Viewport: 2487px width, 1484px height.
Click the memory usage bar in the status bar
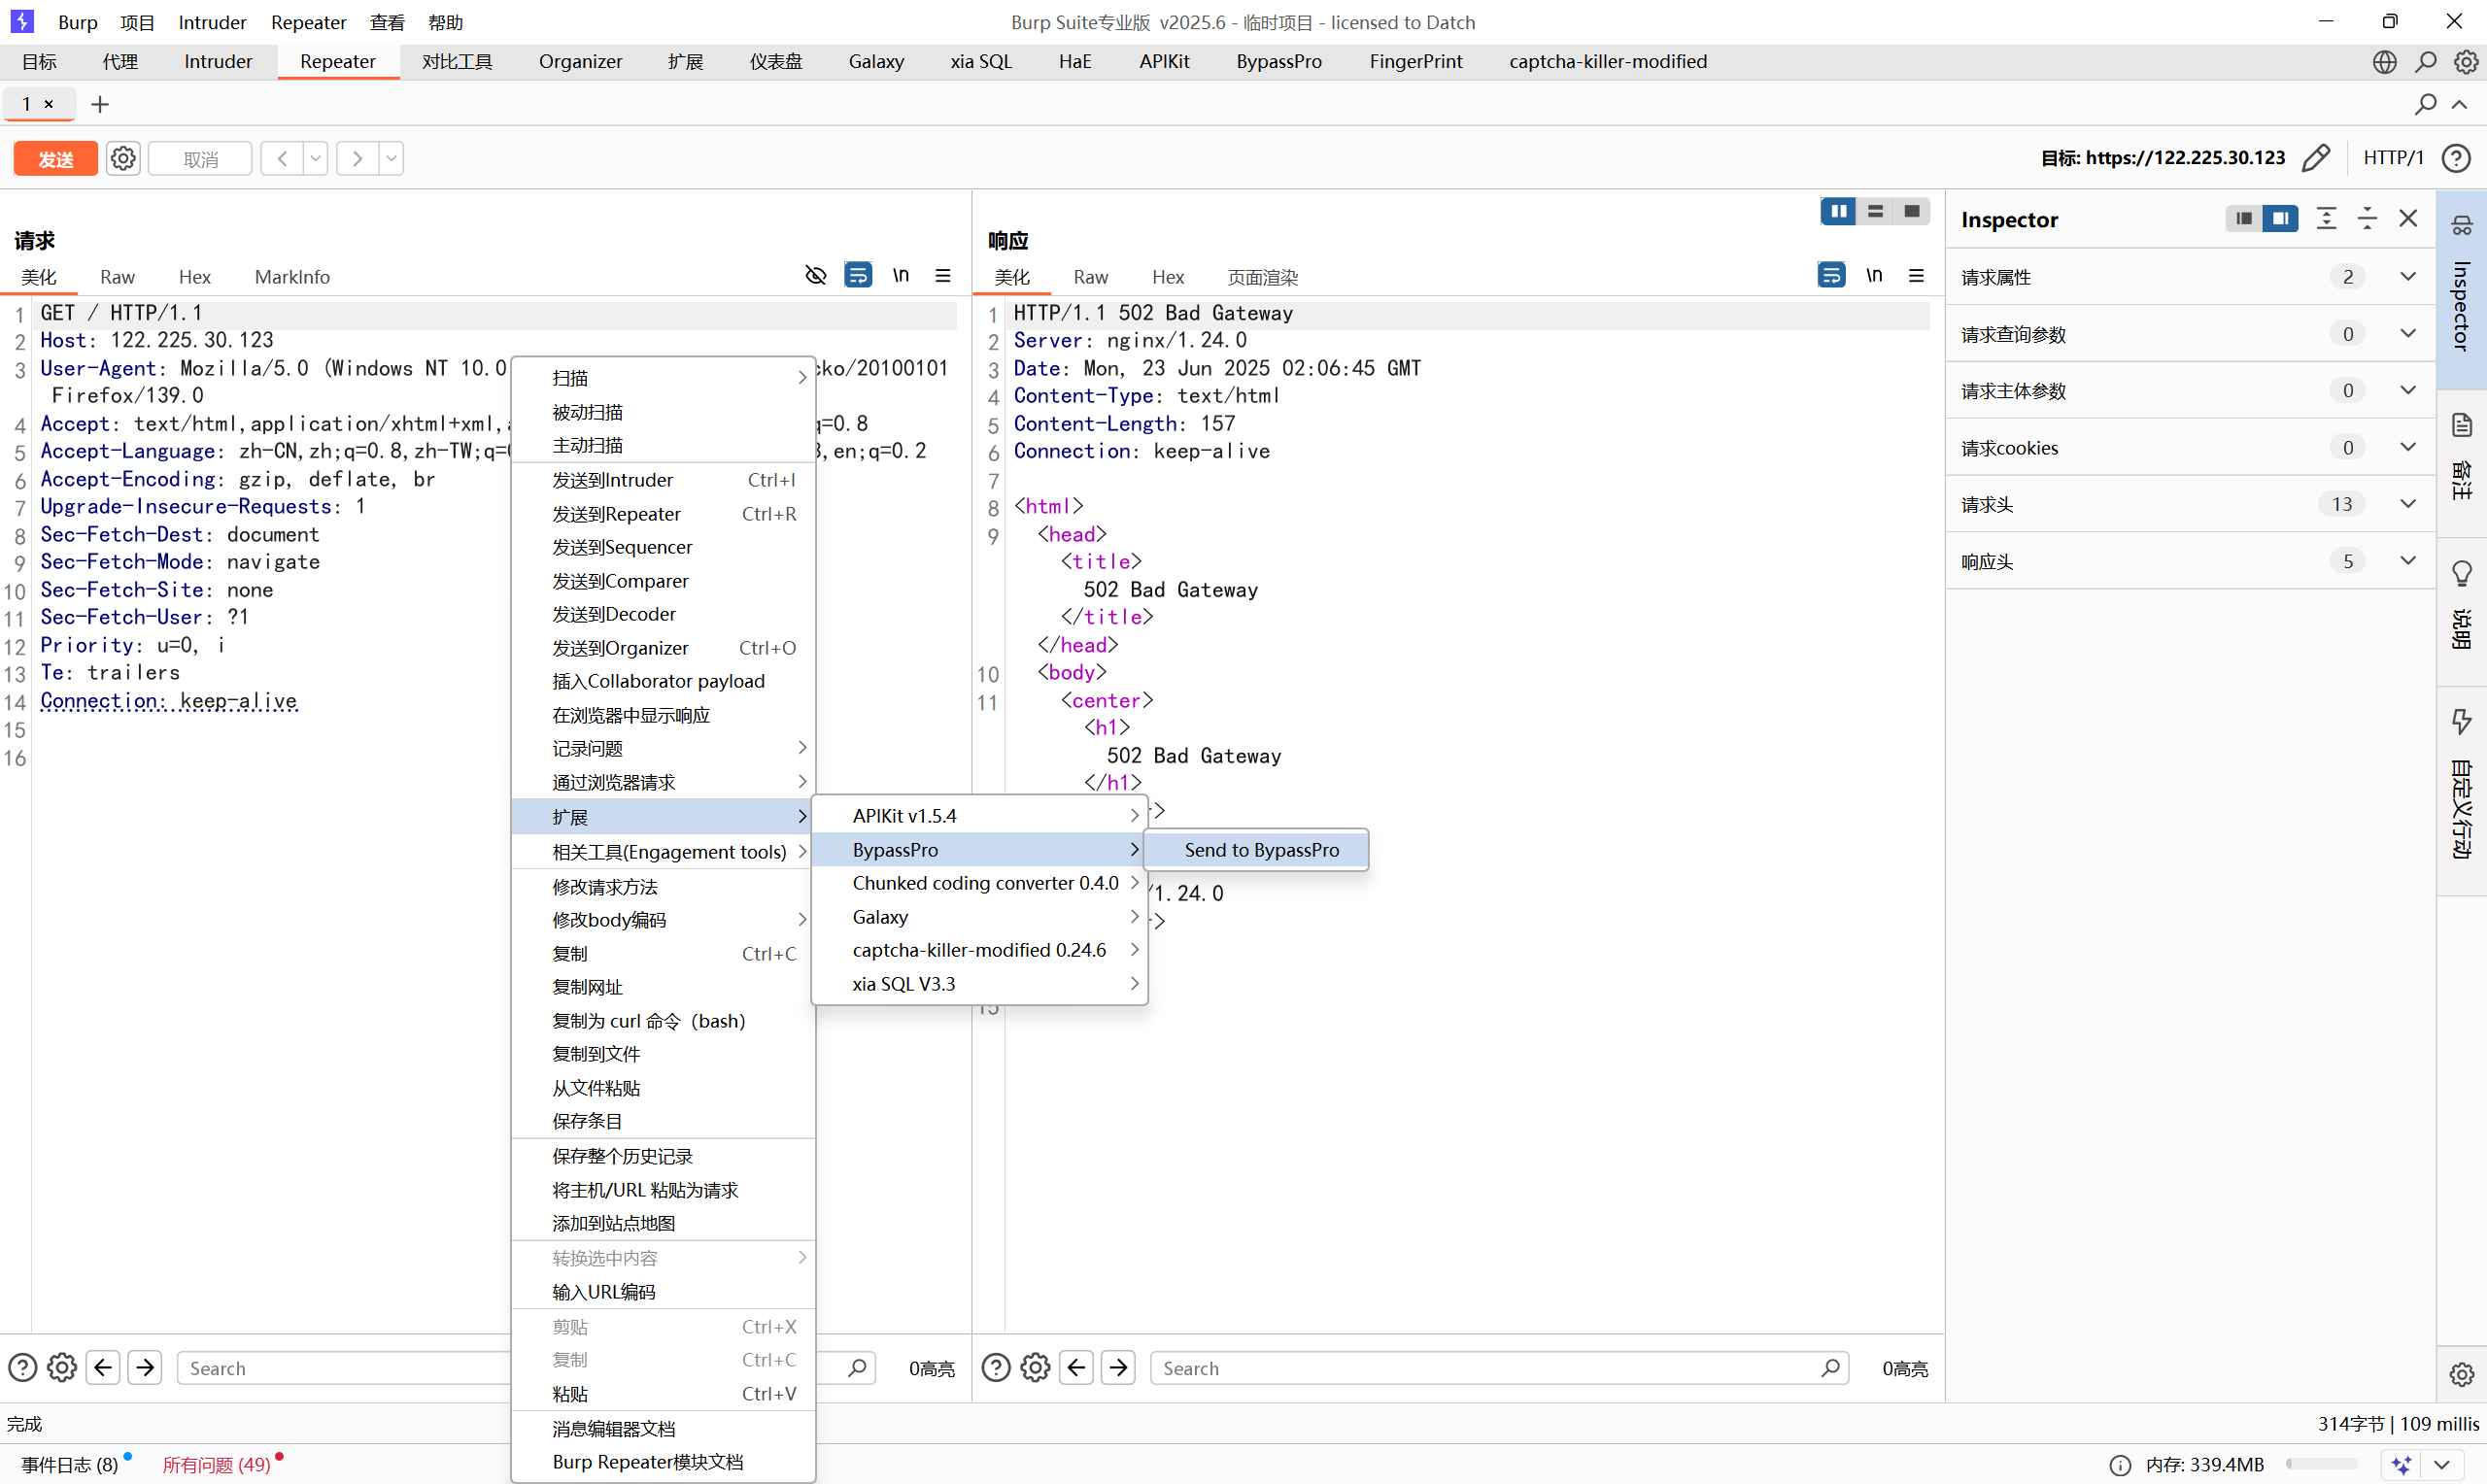coord(2325,1465)
